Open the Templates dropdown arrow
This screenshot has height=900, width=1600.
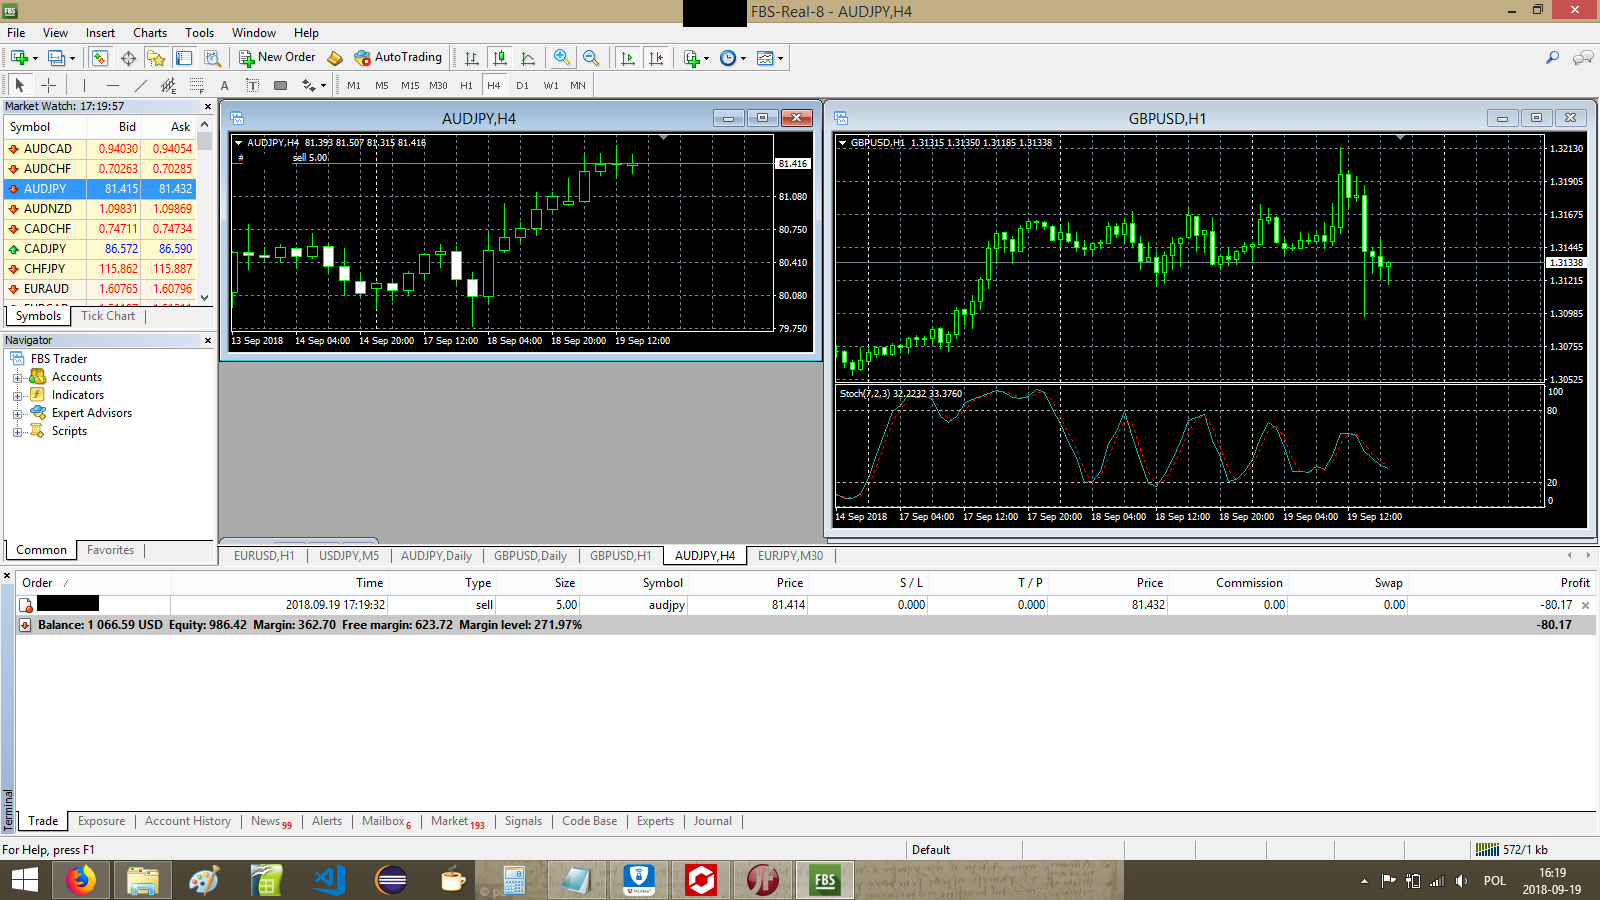780,58
